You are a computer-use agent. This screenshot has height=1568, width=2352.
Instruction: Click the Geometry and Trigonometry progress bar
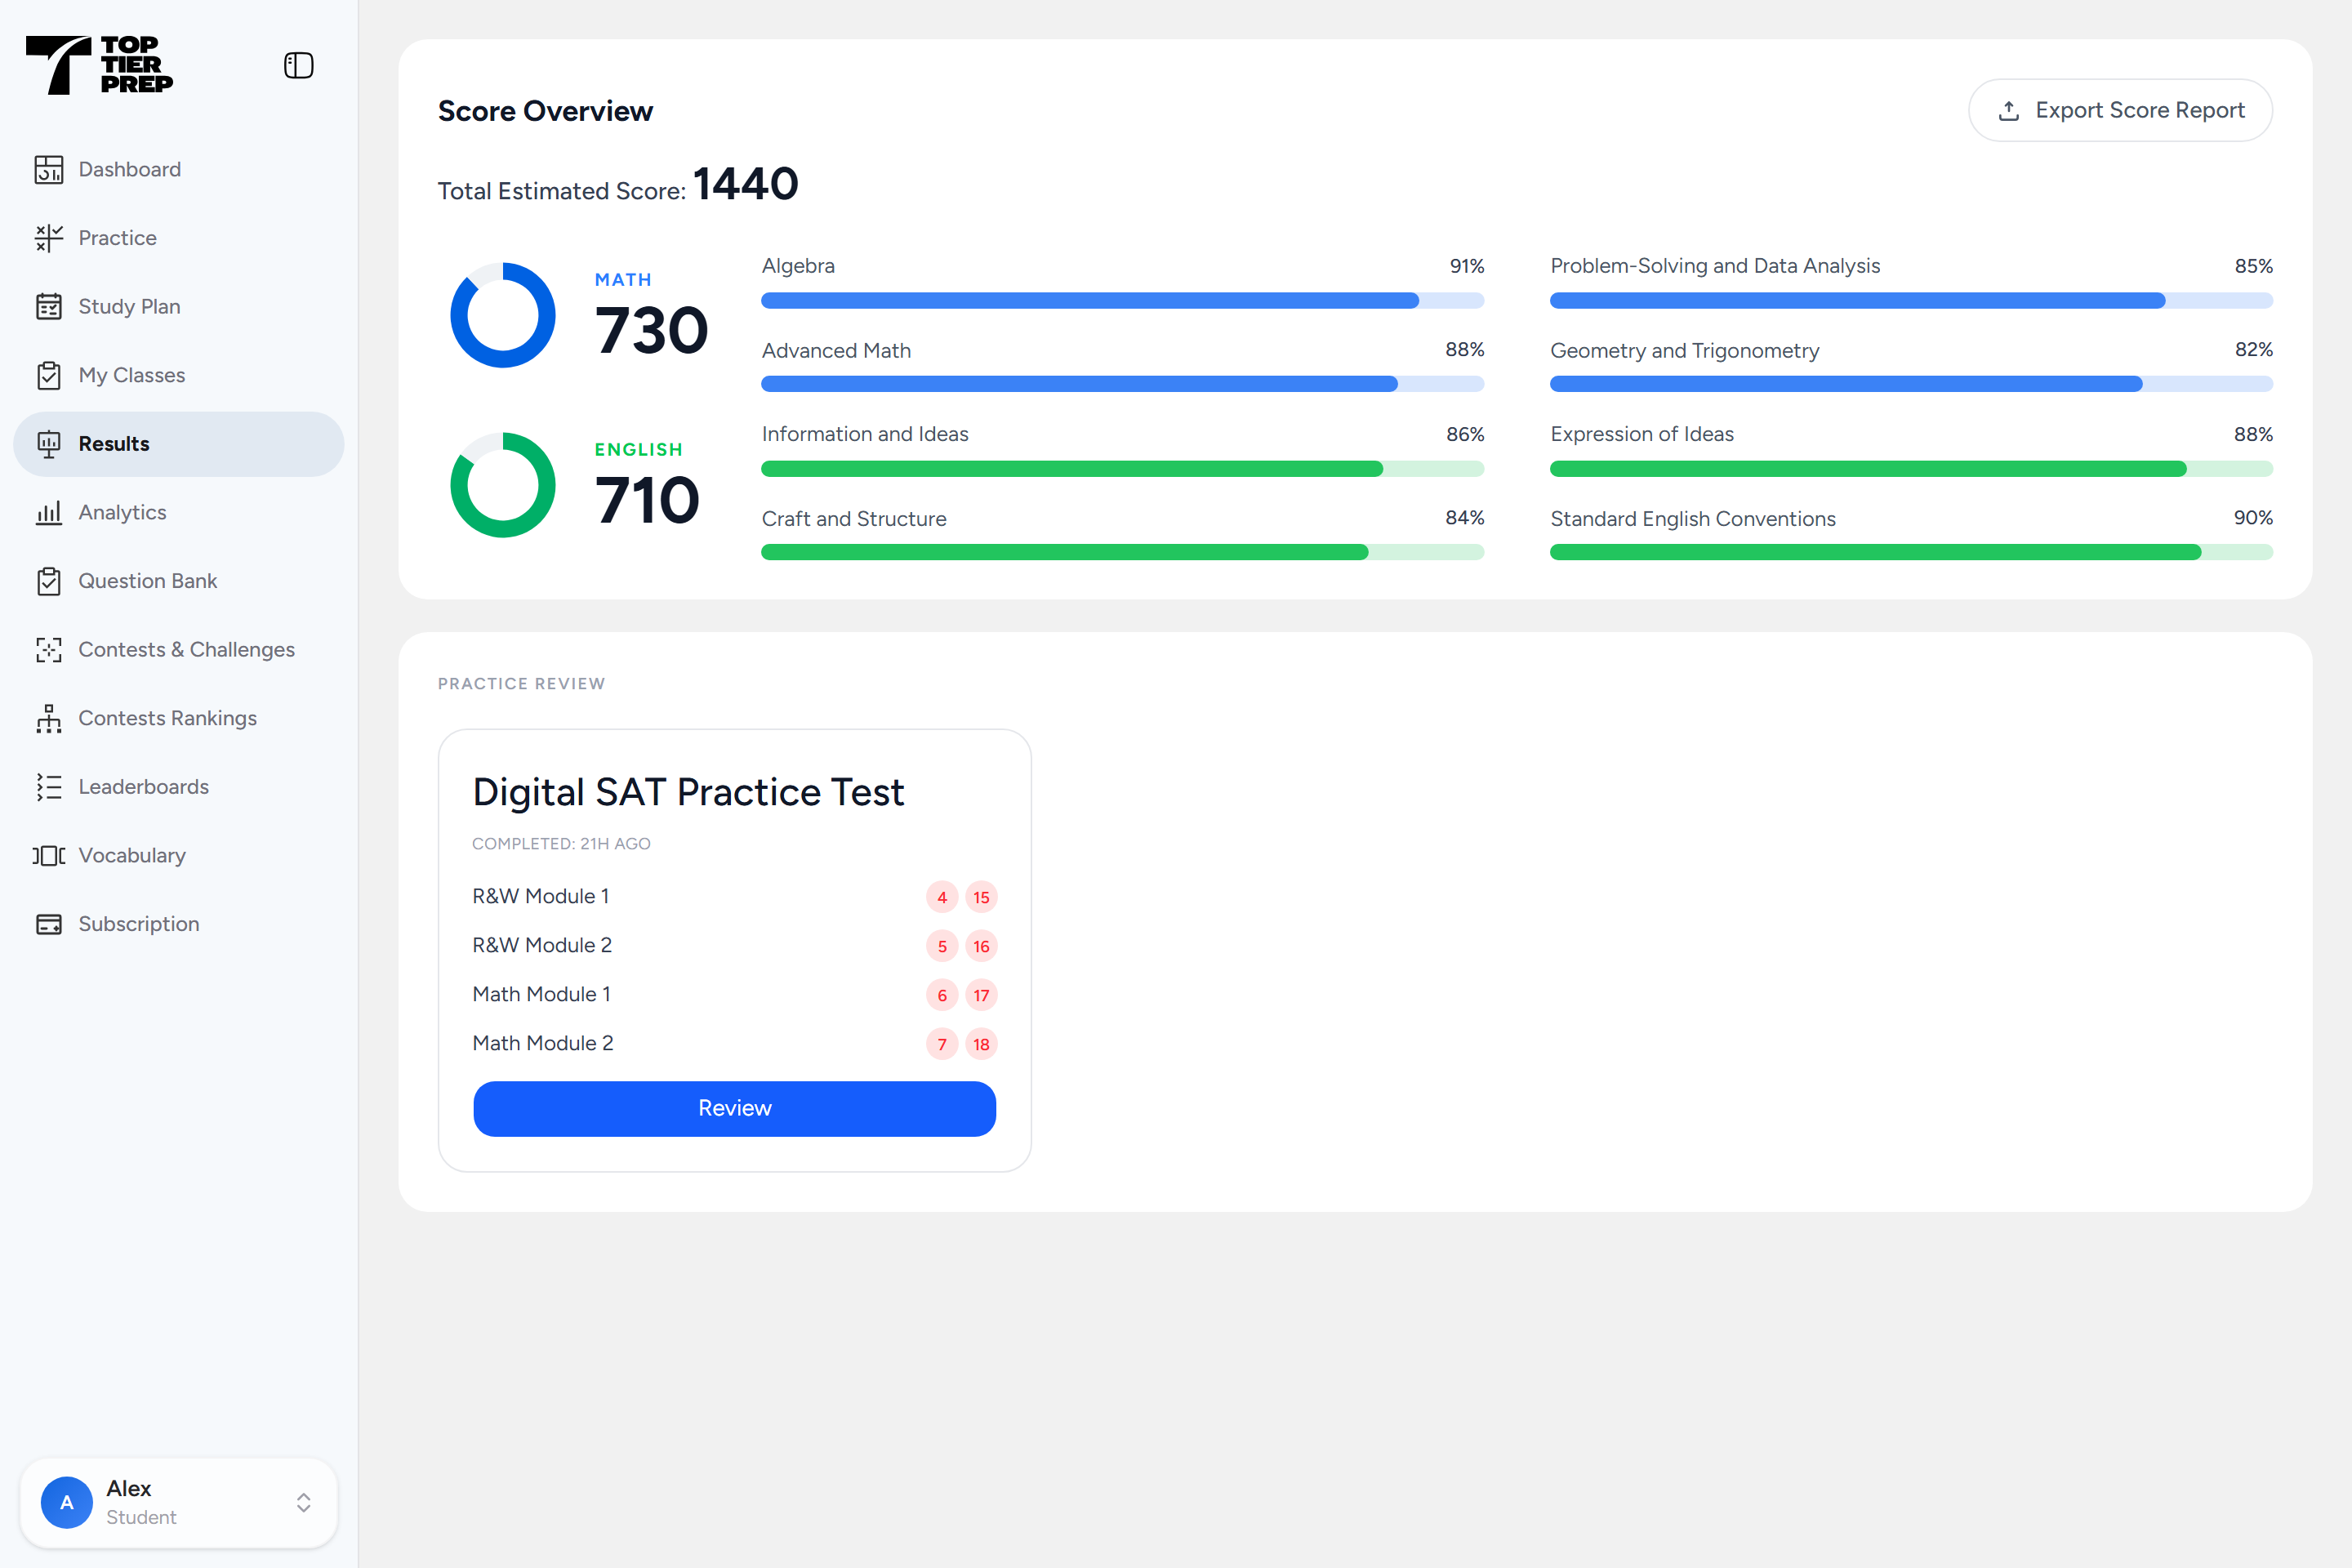click(x=1911, y=384)
